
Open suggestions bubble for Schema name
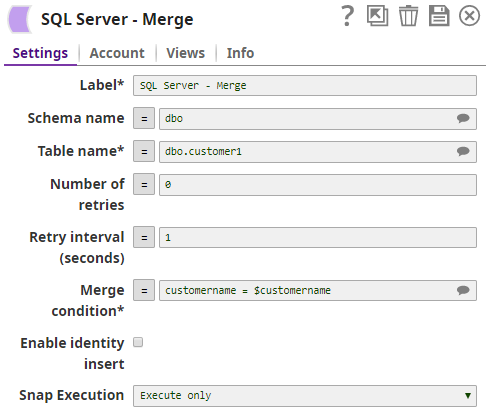click(463, 118)
